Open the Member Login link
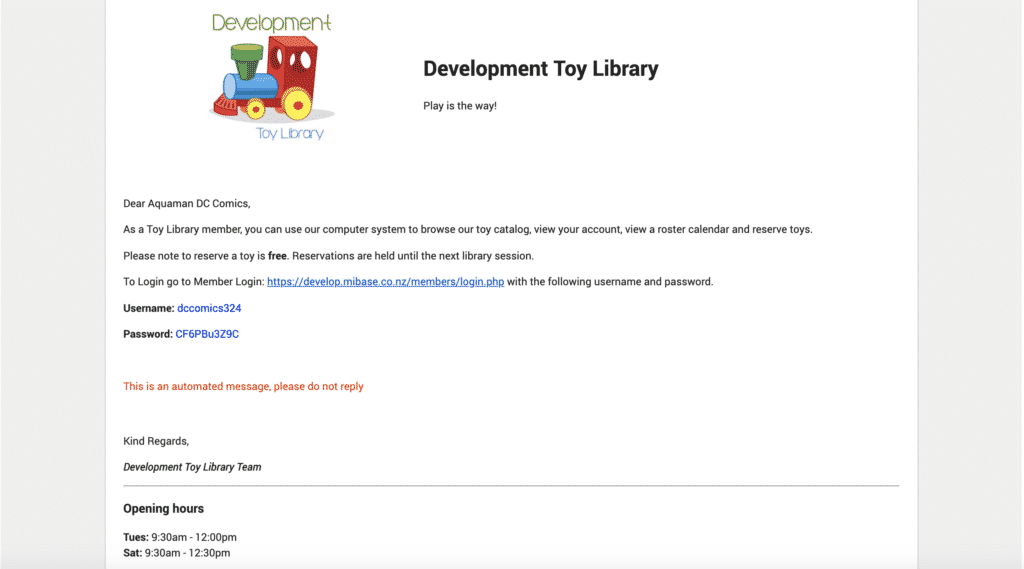Screen dimensions: 1024x569 (x=385, y=282)
